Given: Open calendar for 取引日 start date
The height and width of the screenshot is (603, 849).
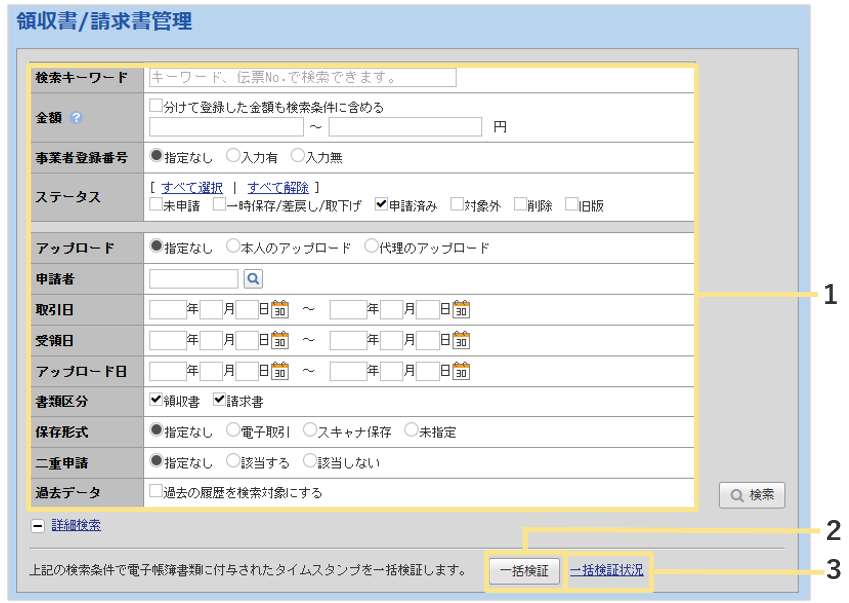Looking at the screenshot, I should [280, 310].
